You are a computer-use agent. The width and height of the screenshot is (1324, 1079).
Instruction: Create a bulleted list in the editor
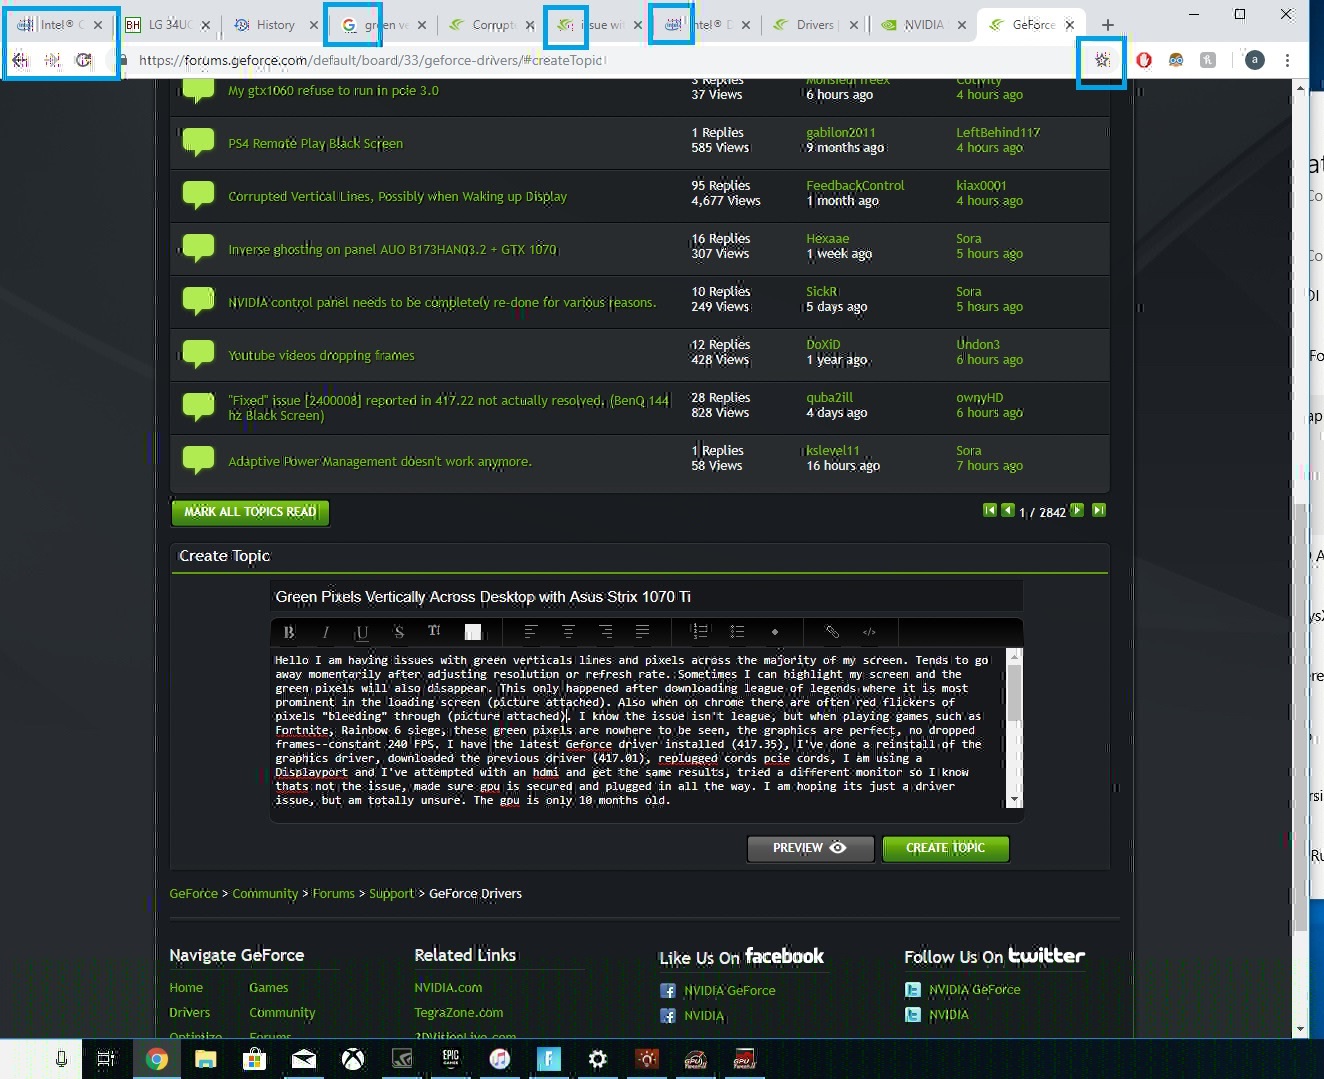point(737,631)
